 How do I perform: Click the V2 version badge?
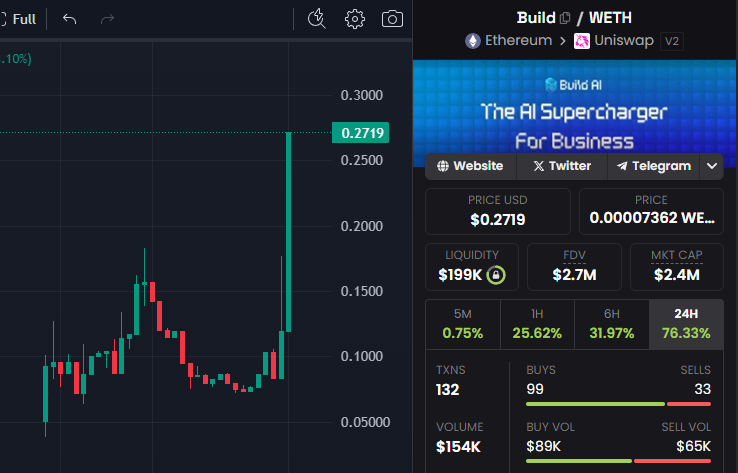[x=672, y=41]
